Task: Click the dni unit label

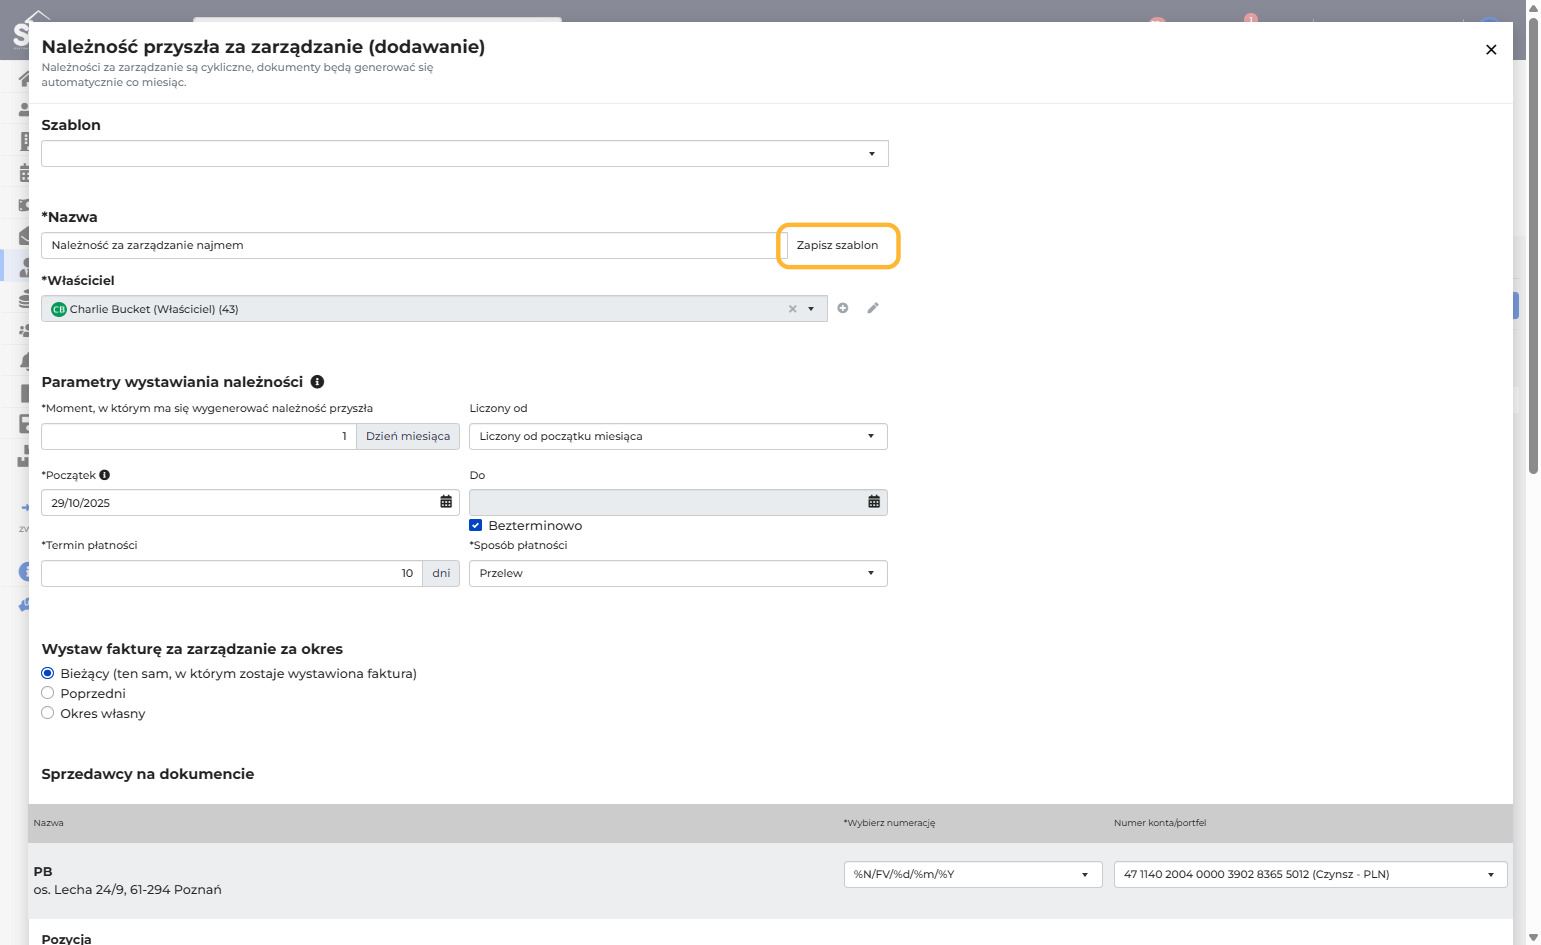Action: click(x=441, y=573)
